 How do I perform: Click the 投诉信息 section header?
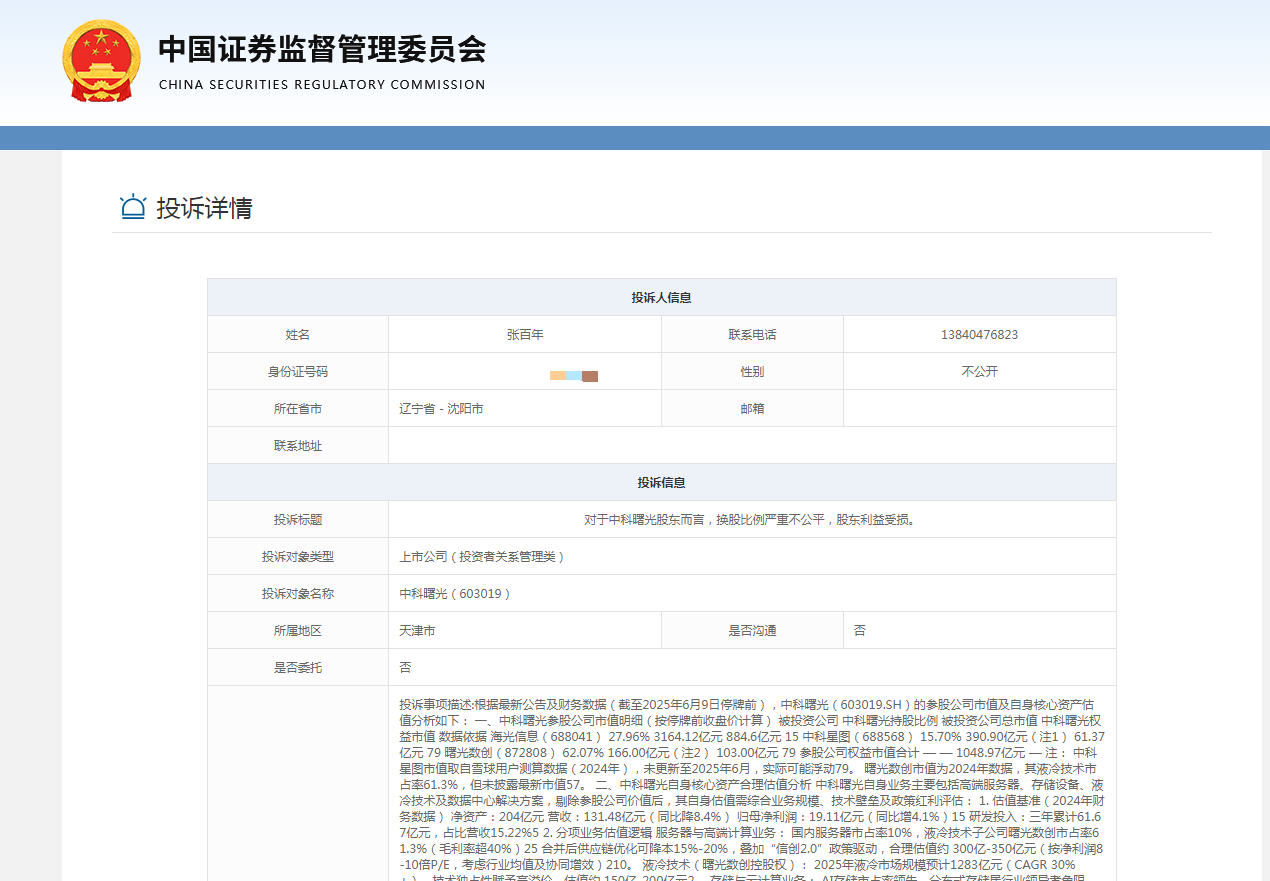[x=661, y=483]
